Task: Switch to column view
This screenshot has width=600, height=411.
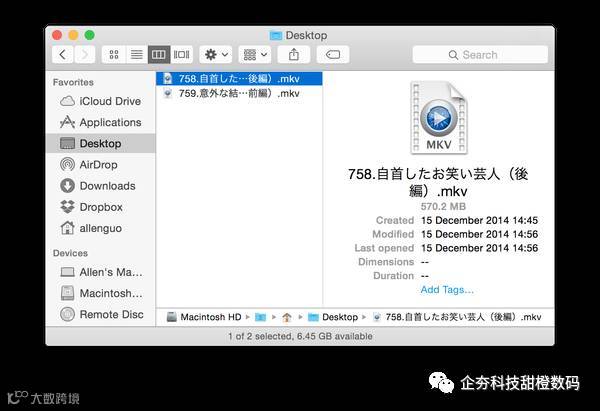Action: click(159, 55)
